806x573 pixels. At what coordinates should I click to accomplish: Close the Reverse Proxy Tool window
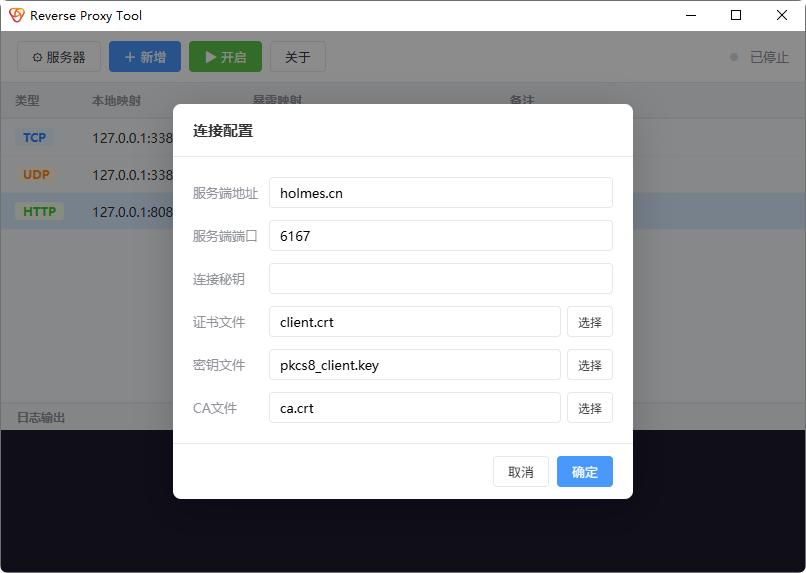coord(782,15)
